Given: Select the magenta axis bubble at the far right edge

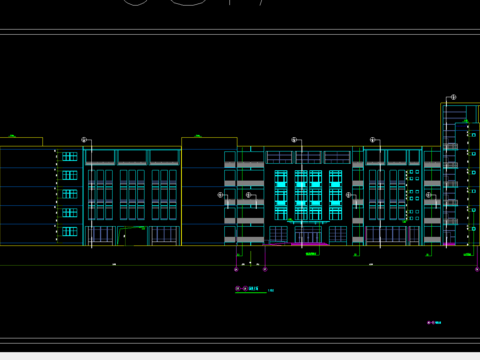Looking at the screenshot, I should point(478,269).
